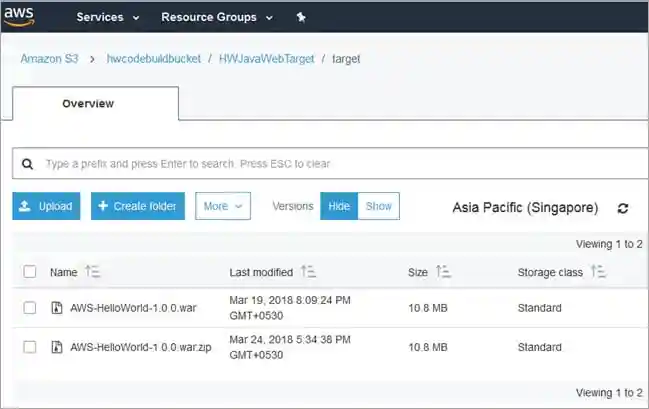Check the box for AWS-HelloWorld-1.0.0.war.zip
Screen dimensions: 649x409
[30, 347]
